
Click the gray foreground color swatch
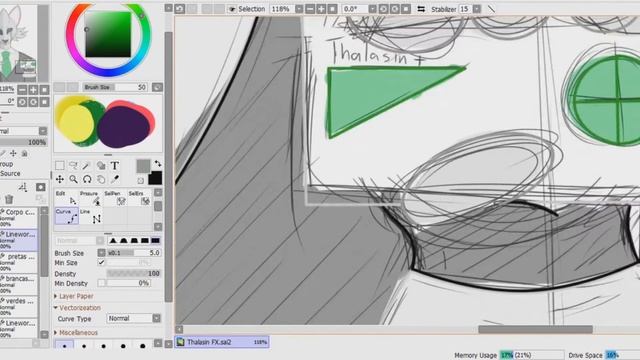143,166
